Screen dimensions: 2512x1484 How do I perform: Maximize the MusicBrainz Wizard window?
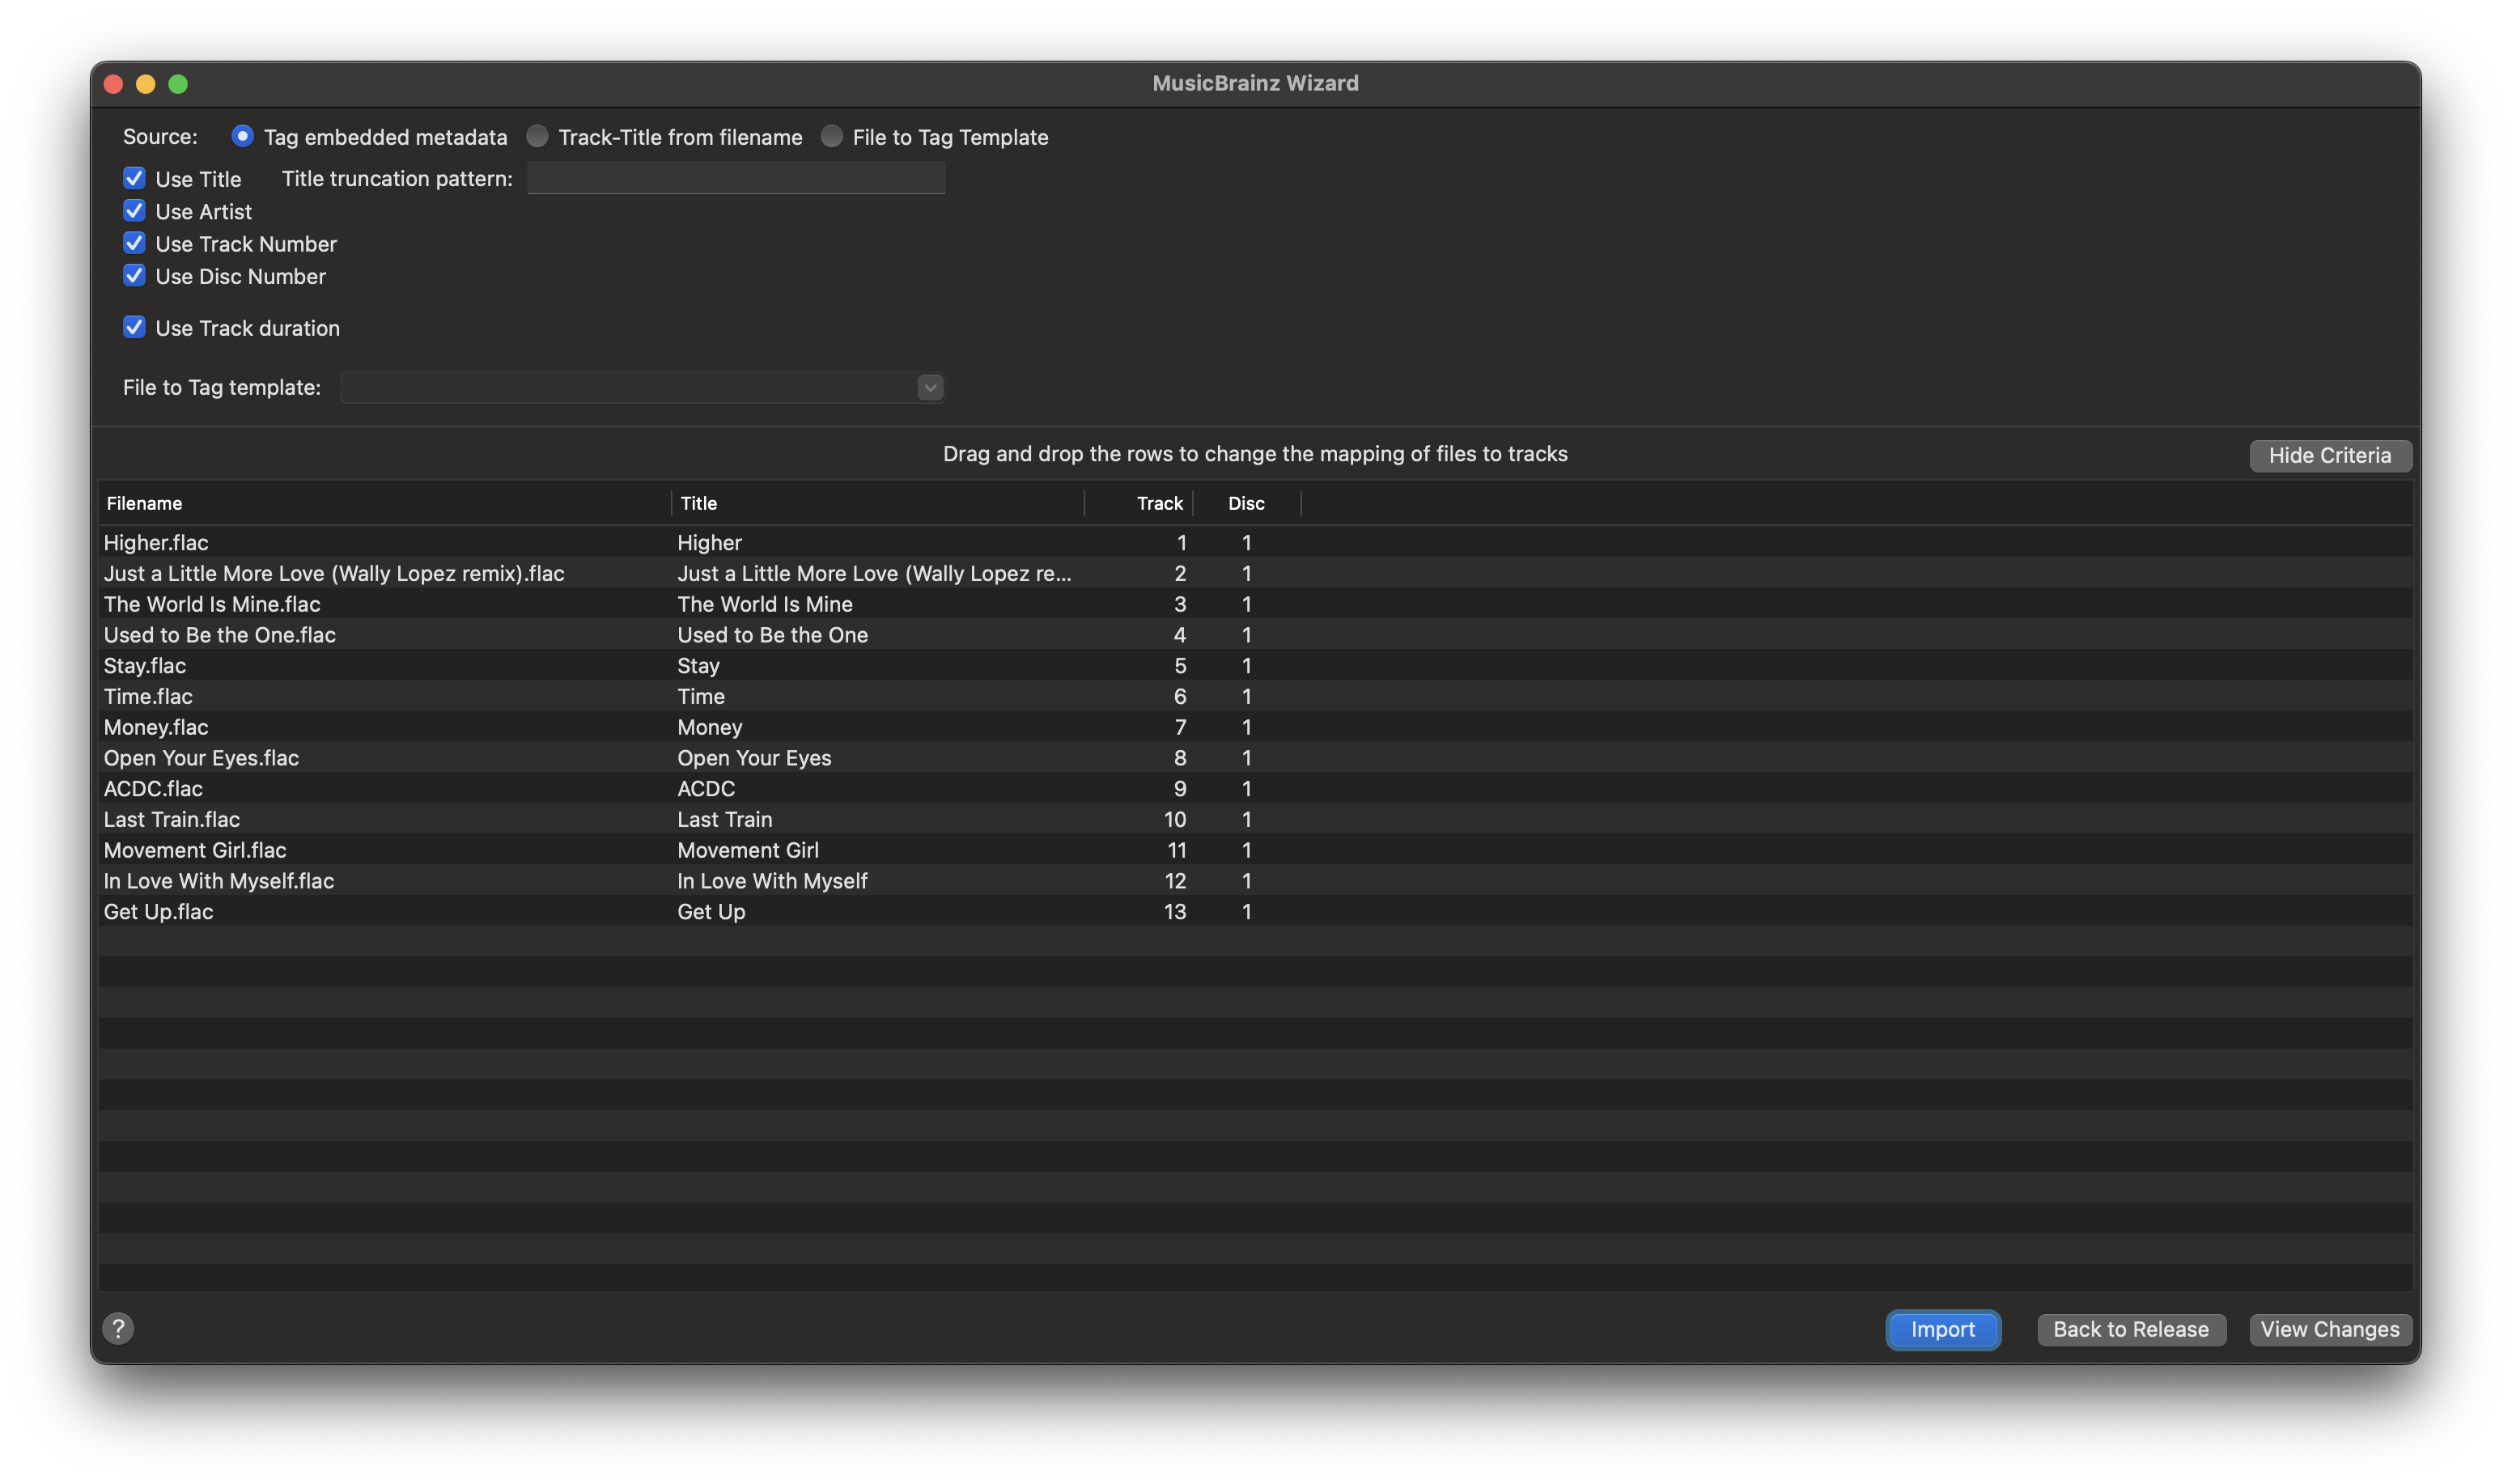(x=178, y=84)
